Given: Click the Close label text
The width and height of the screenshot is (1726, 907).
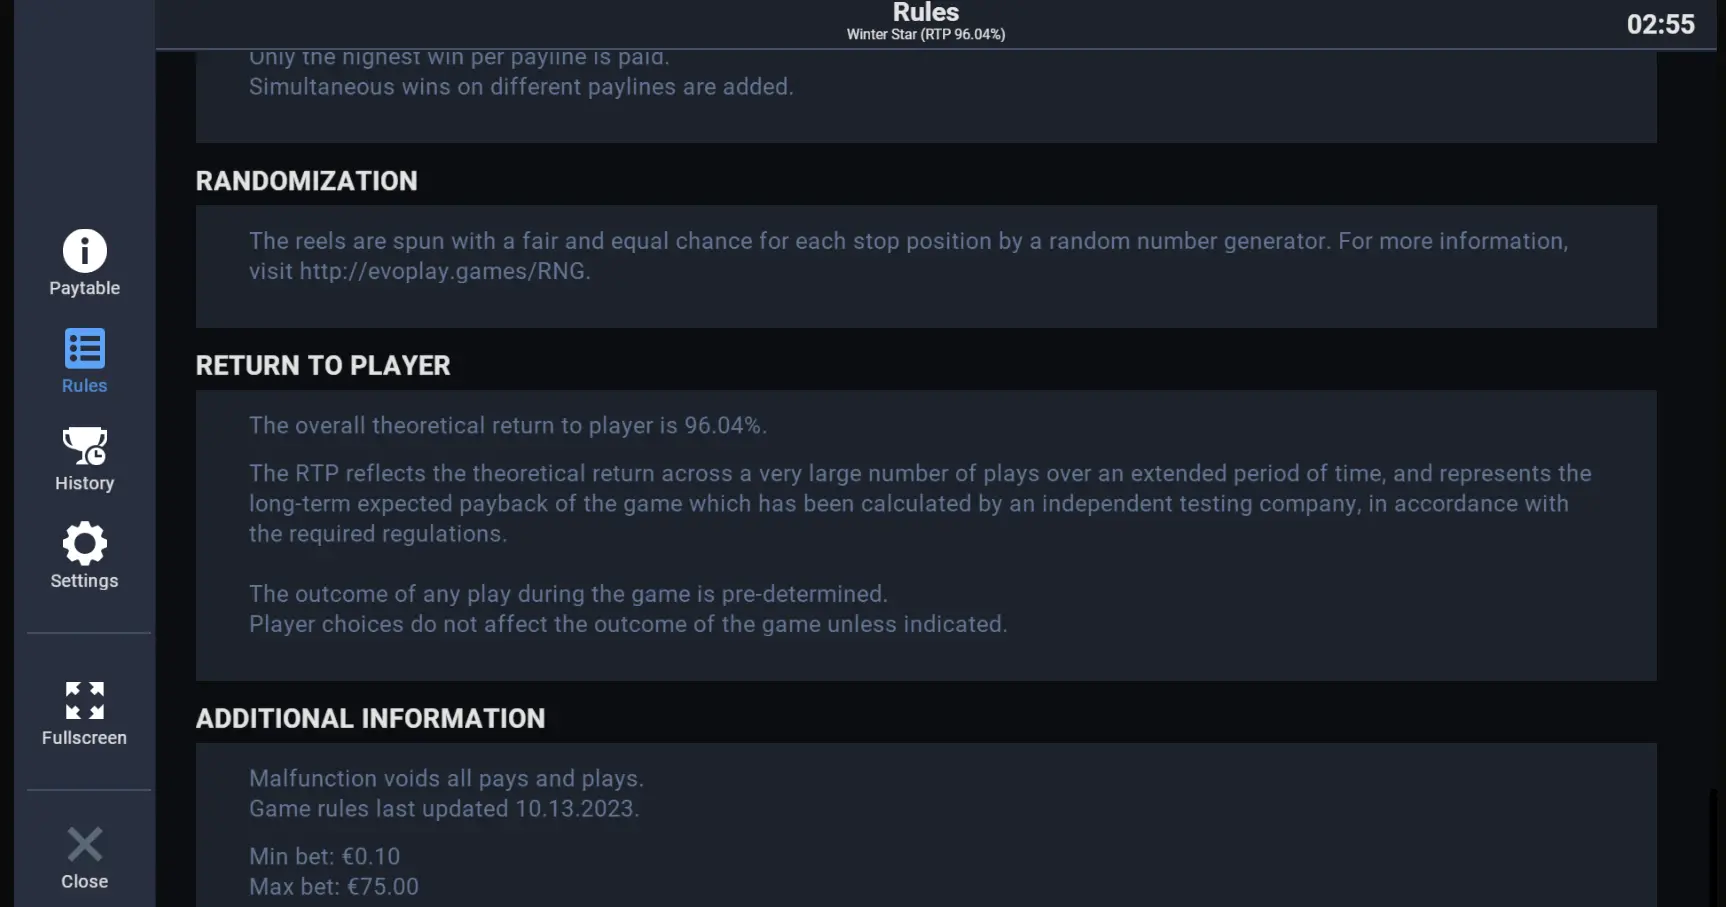Looking at the screenshot, I should tap(85, 882).
